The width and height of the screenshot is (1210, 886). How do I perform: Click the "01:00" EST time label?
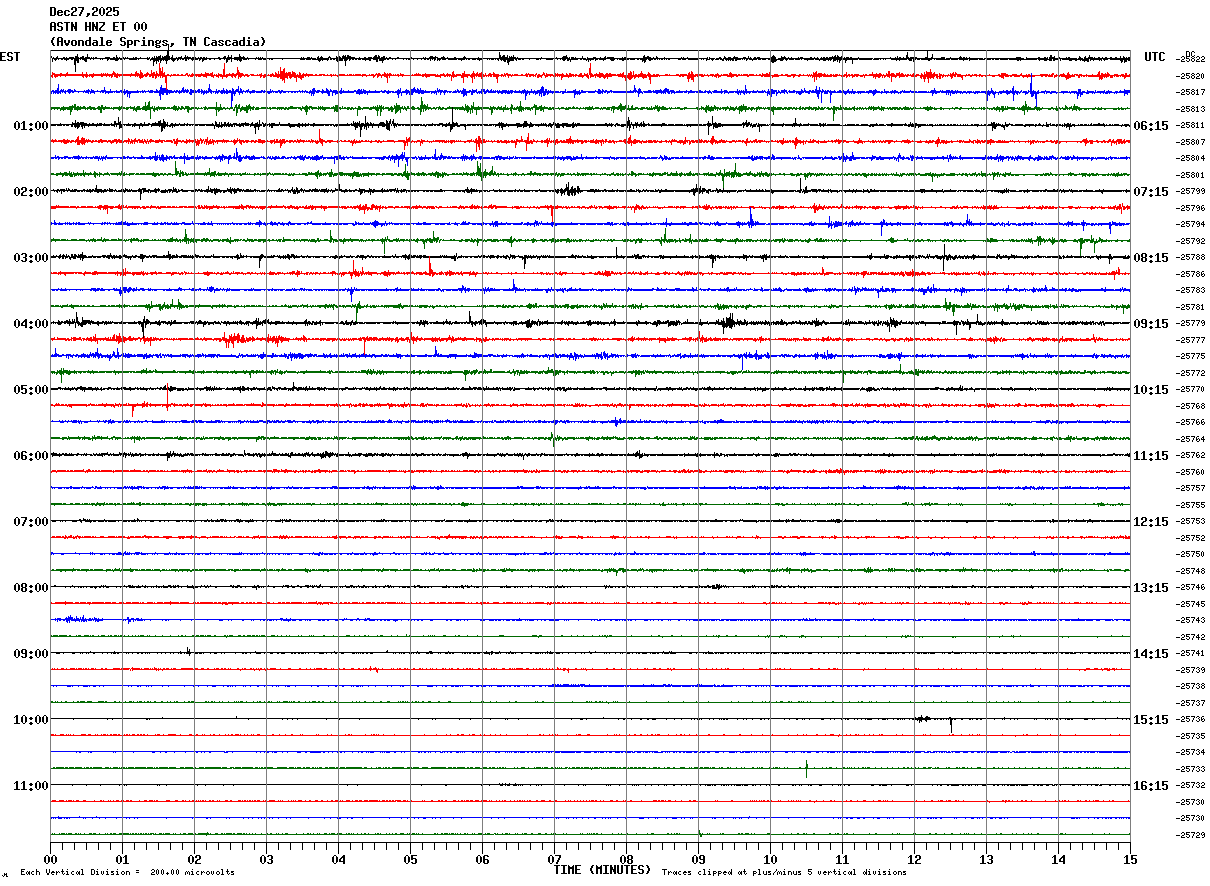coord(31,126)
